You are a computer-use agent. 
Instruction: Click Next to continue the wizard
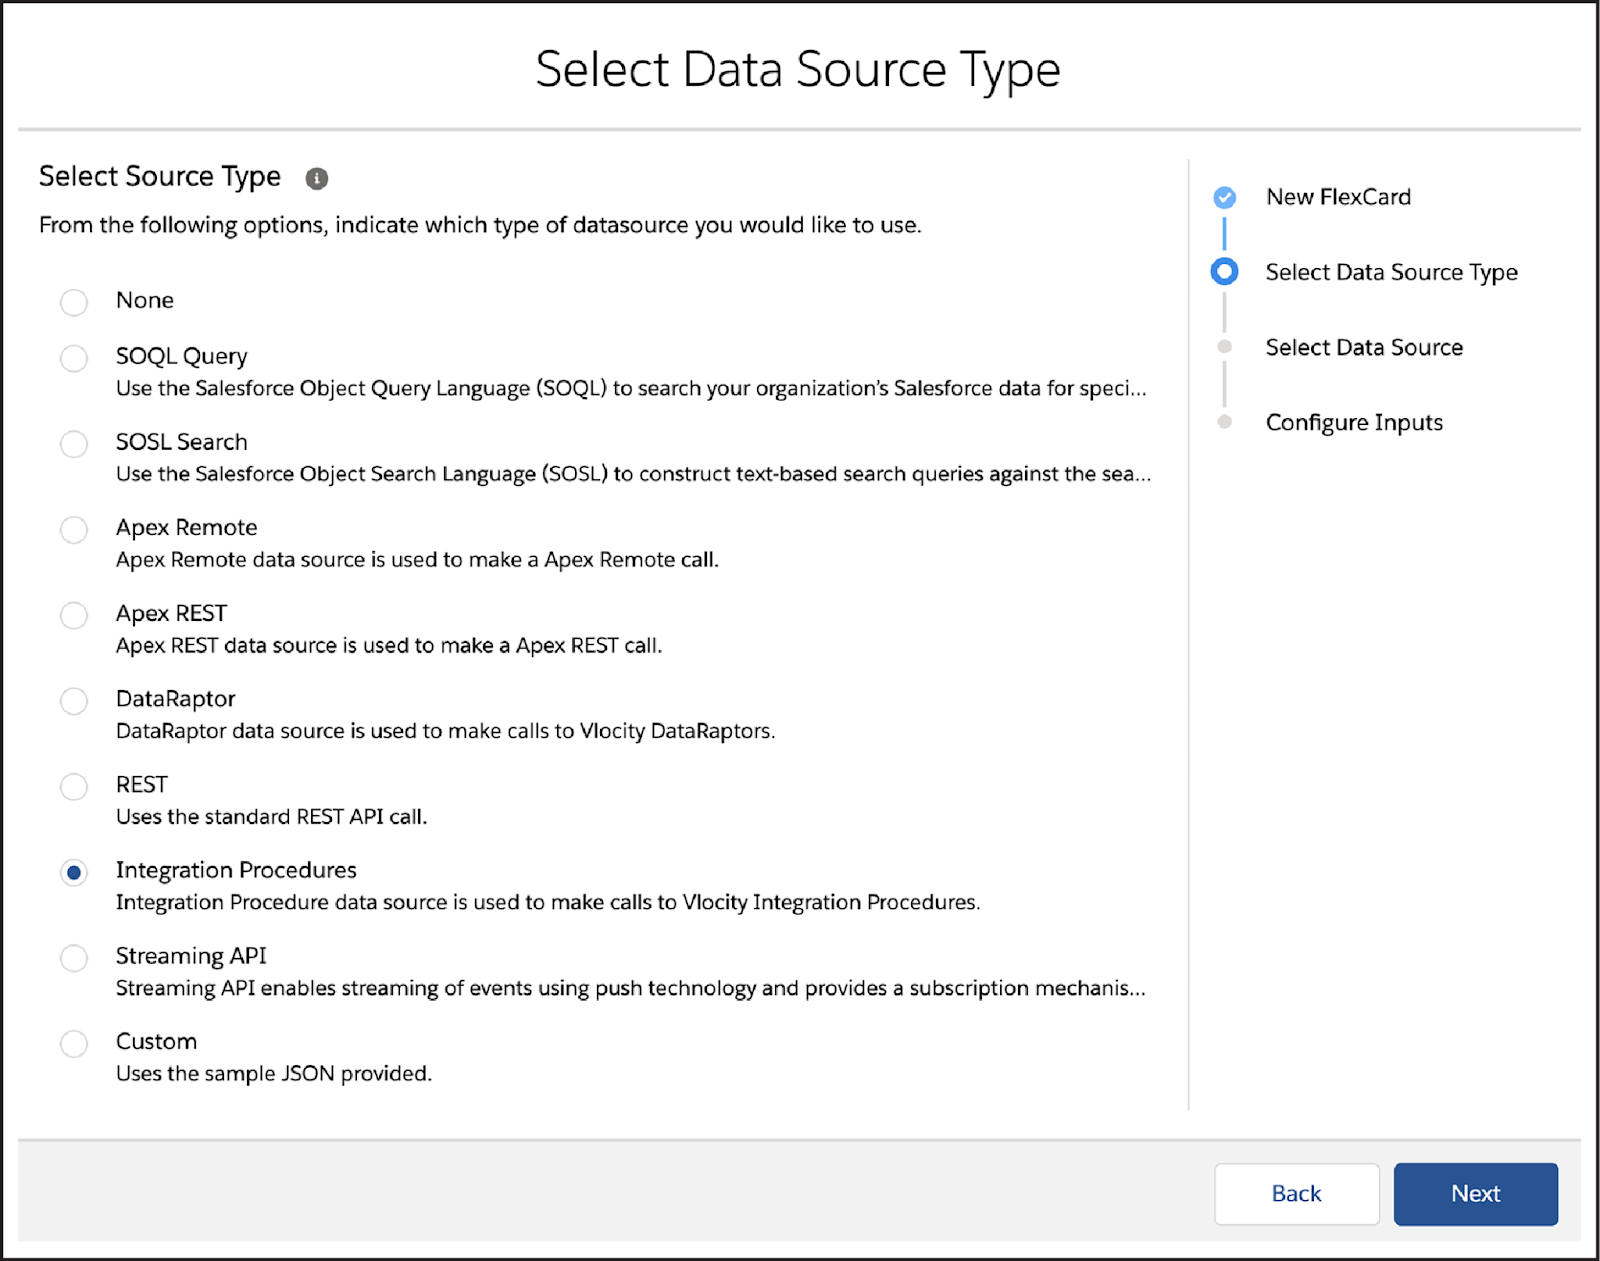[1475, 1193]
